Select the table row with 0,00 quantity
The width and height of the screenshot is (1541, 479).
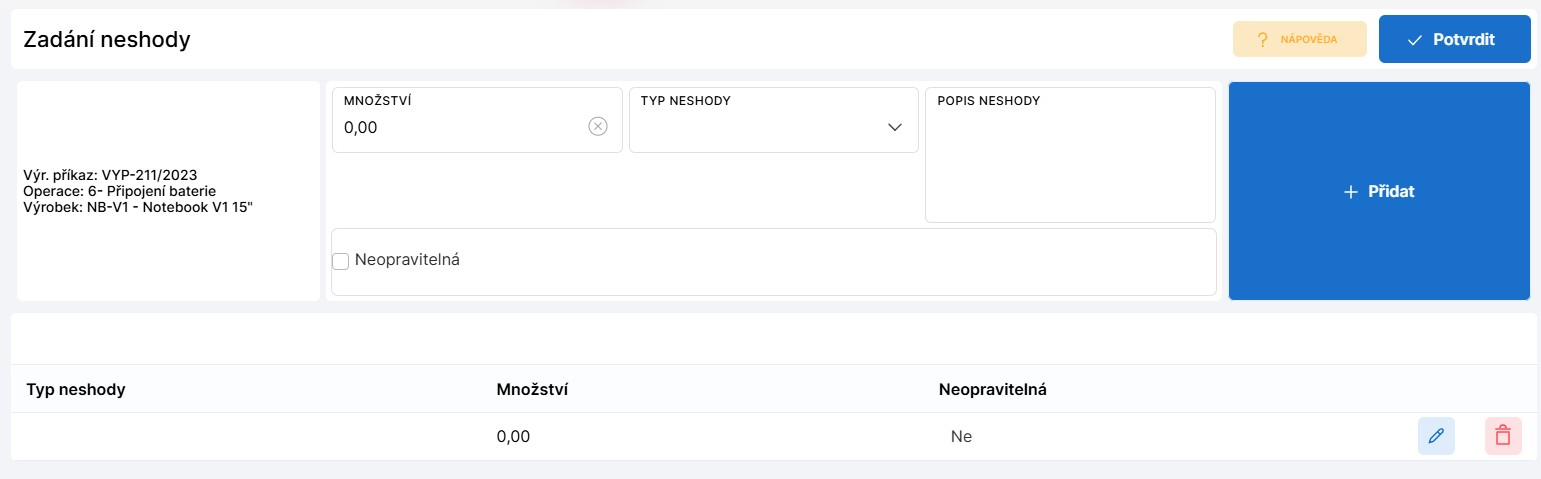point(773,436)
